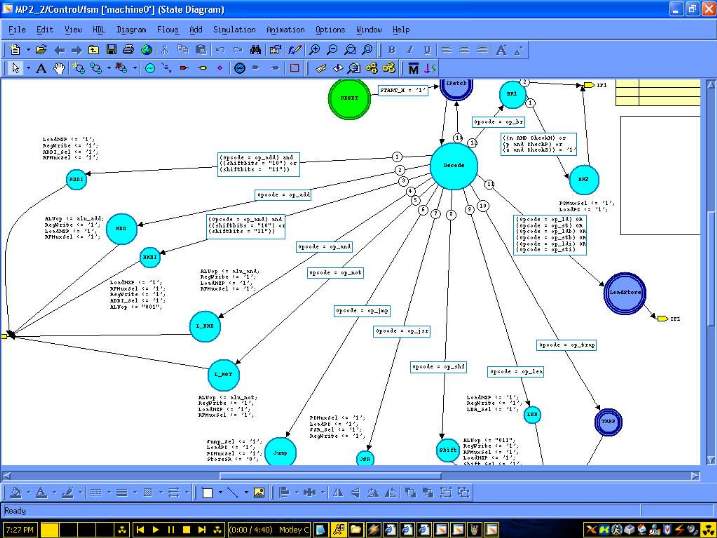The image size is (717, 538).
Task: Open the shape rectangle dropdown arrow
Action: (x=220, y=492)
